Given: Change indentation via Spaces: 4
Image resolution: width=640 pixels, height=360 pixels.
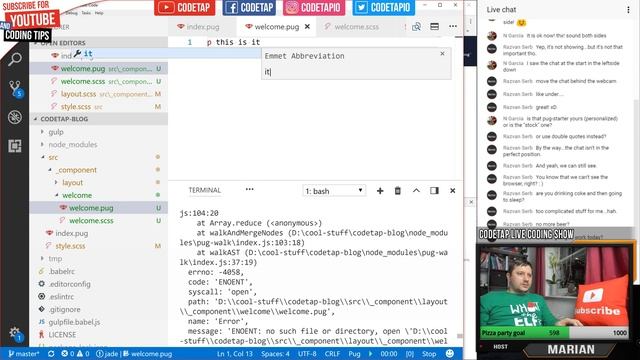Looking at the screenshot, I should [276, 354].
